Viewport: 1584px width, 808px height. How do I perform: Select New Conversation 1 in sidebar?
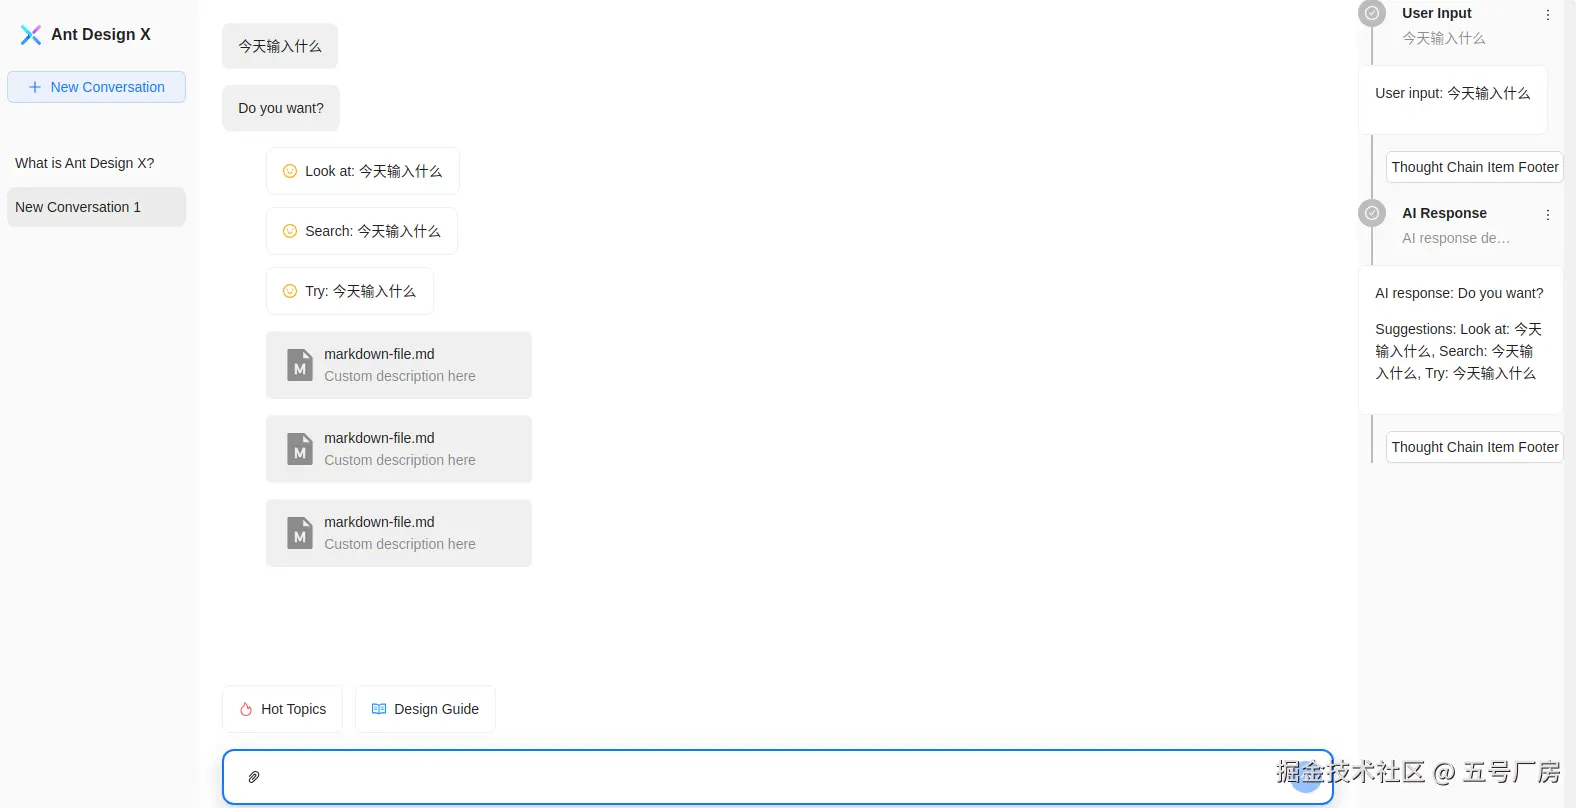coord(96,207)
